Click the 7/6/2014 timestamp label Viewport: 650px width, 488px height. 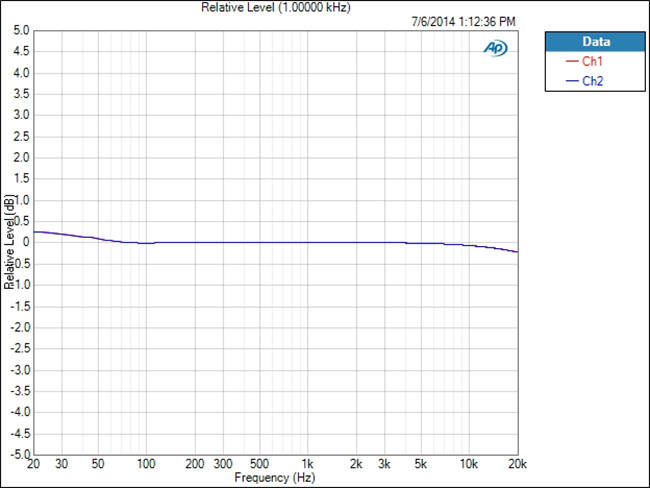pyautogui.click(x=463, y=21)
